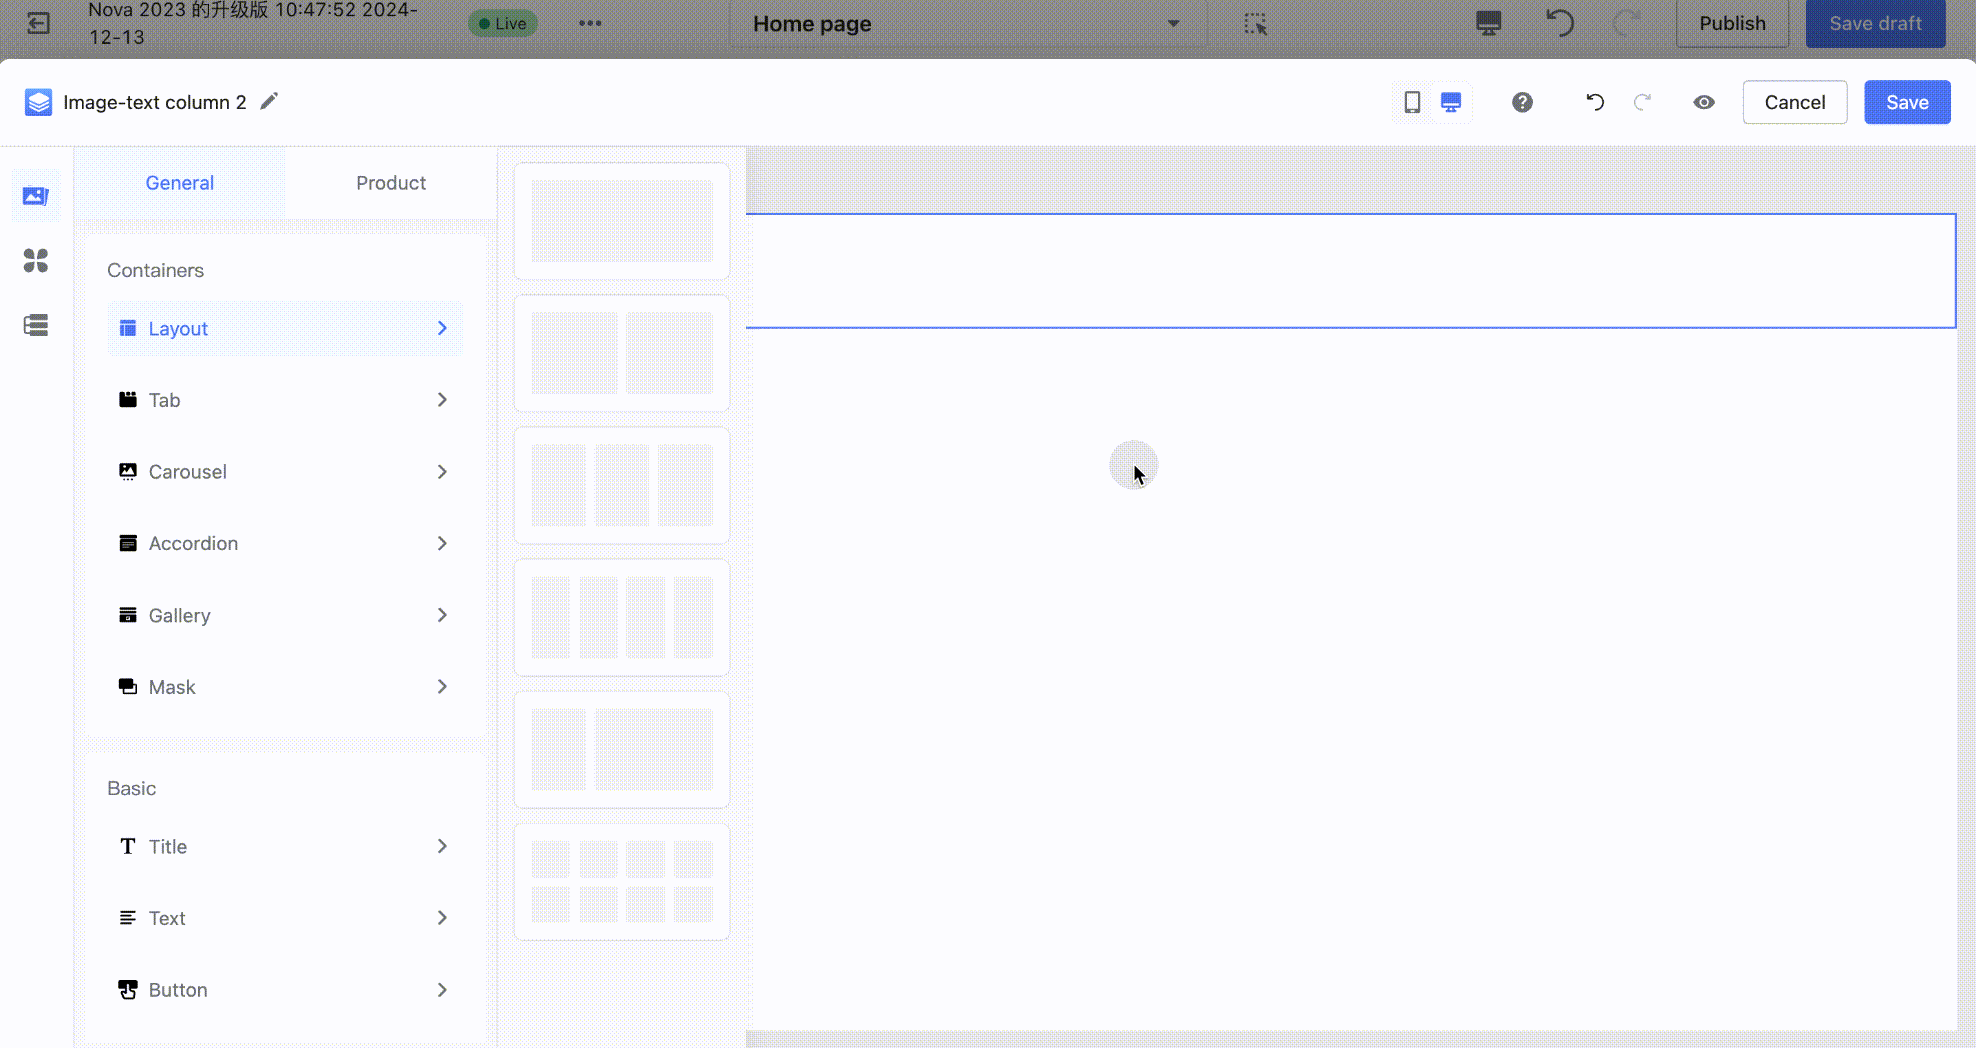The width and height of the screenshot is (1976, 1048).
Task: Select the General tab
Action: point(180,183)
